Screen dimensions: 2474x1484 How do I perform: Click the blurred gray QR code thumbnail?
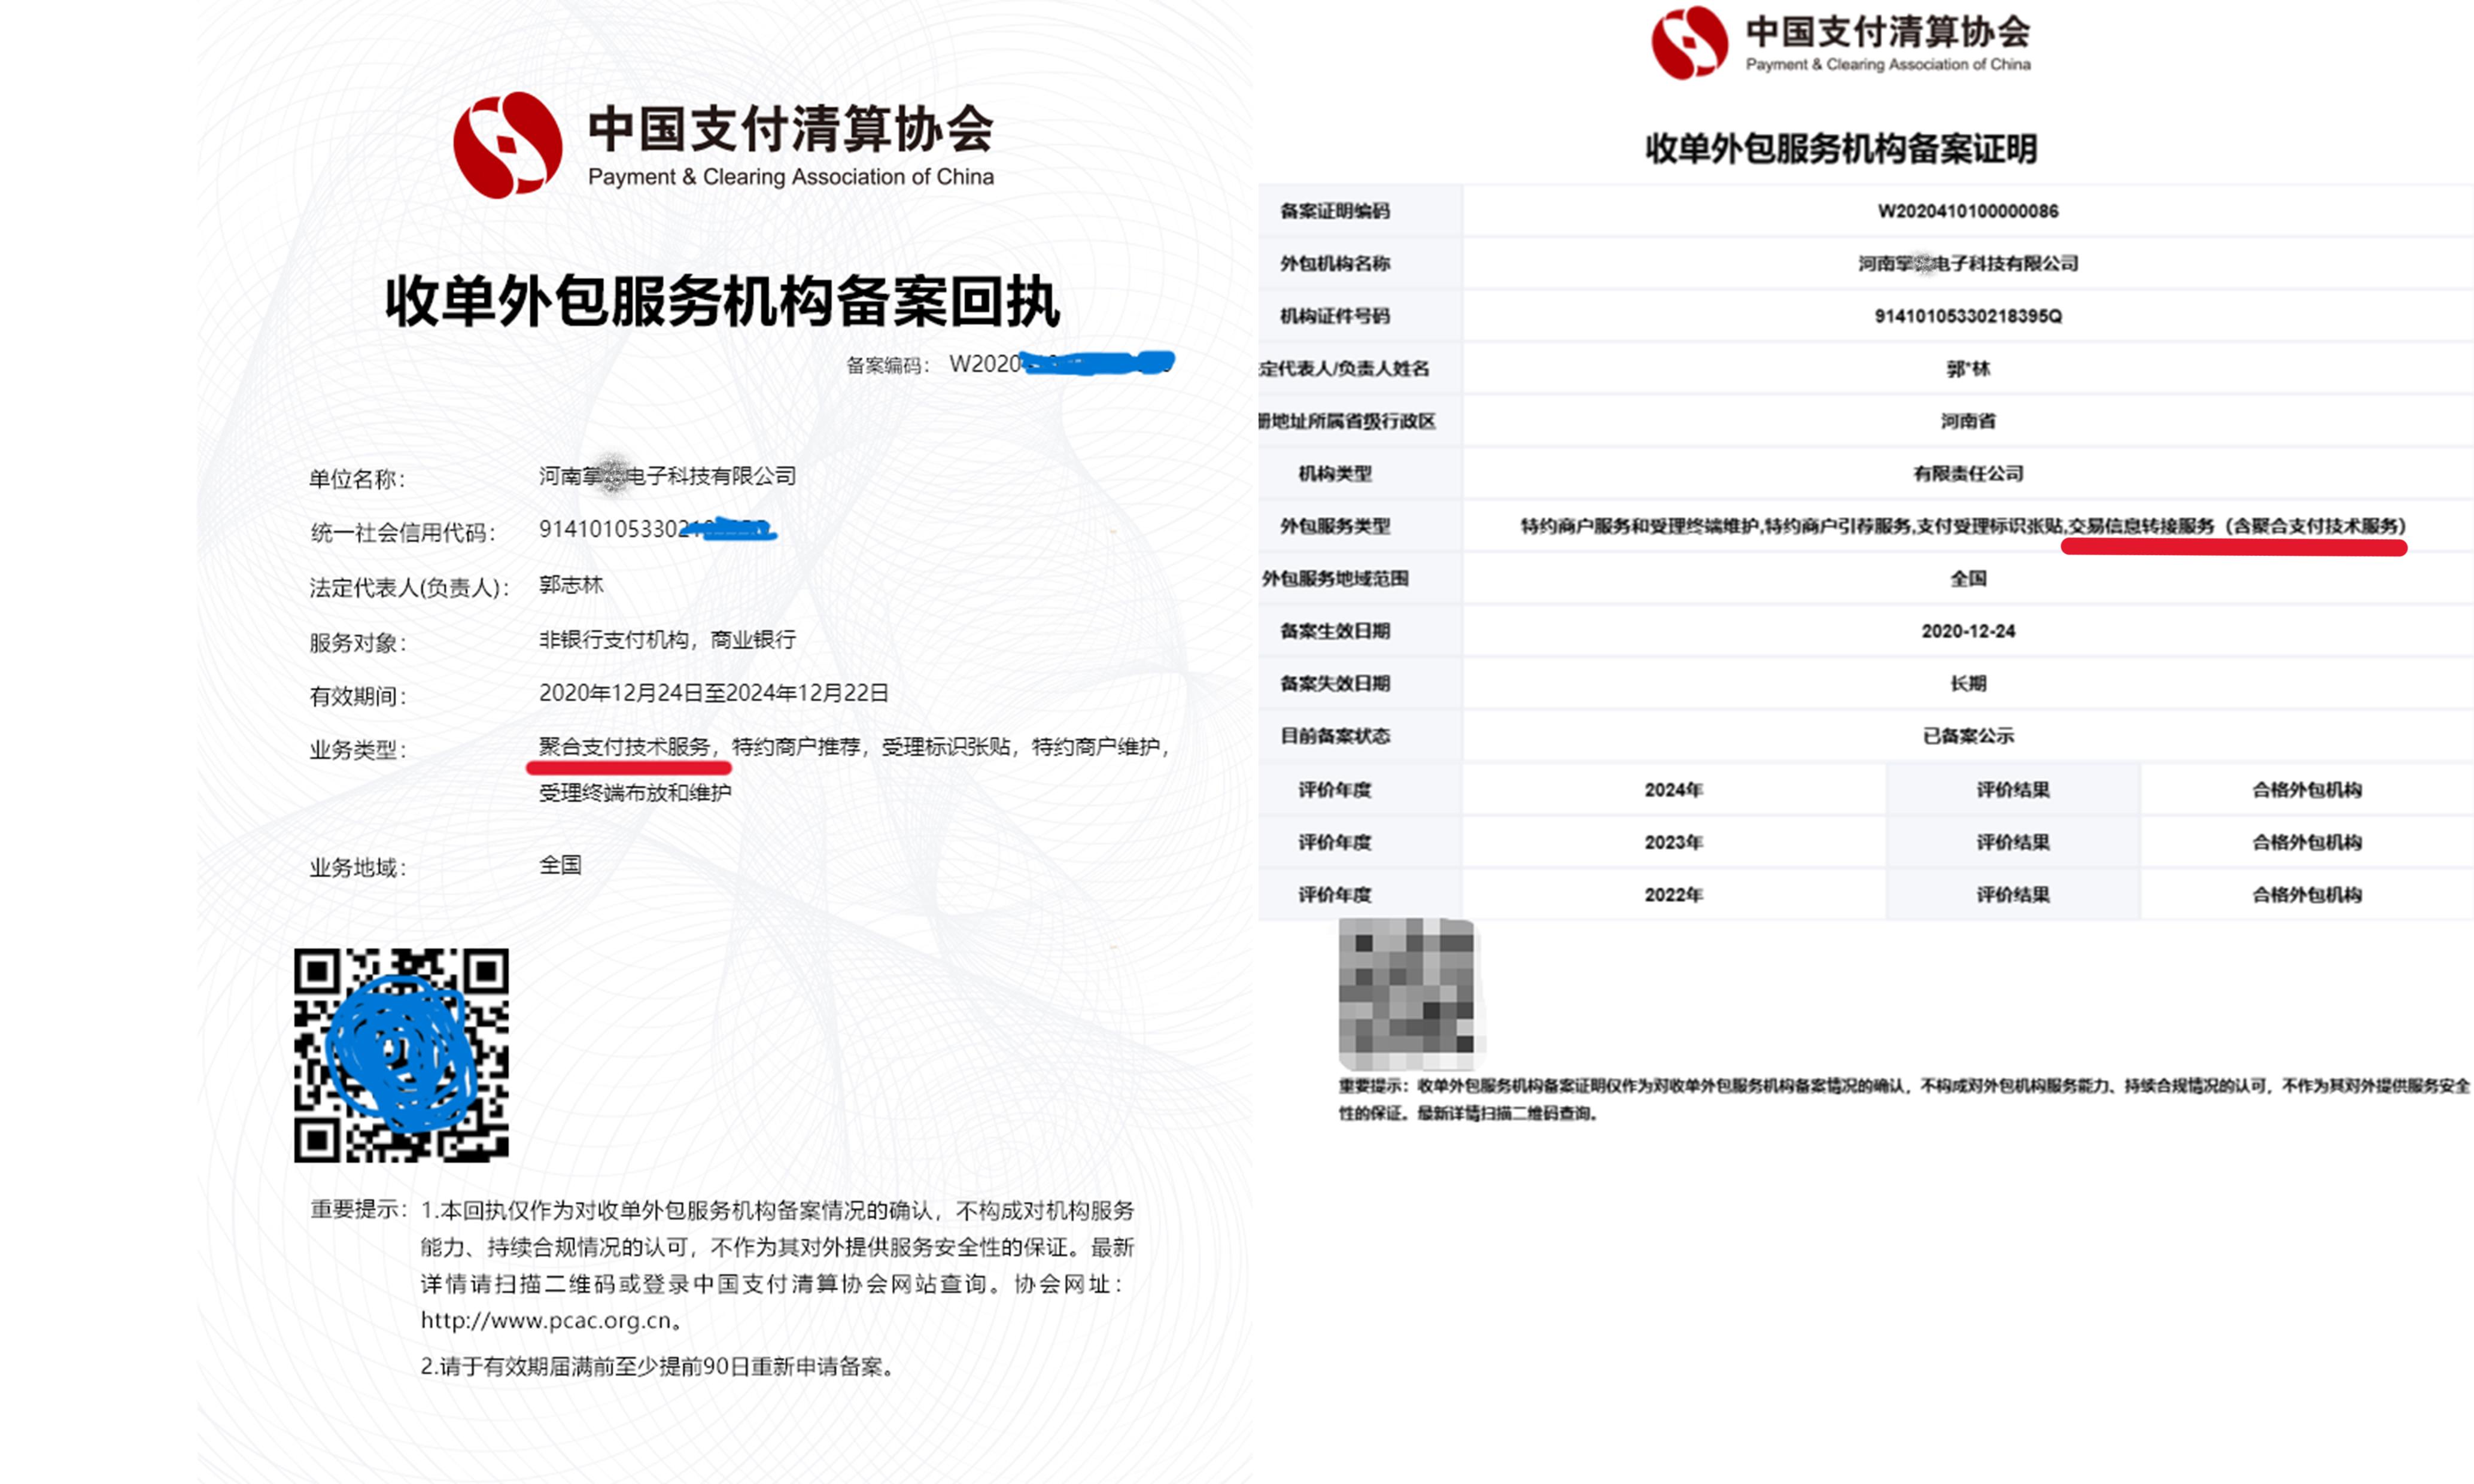pos(1406,994)
